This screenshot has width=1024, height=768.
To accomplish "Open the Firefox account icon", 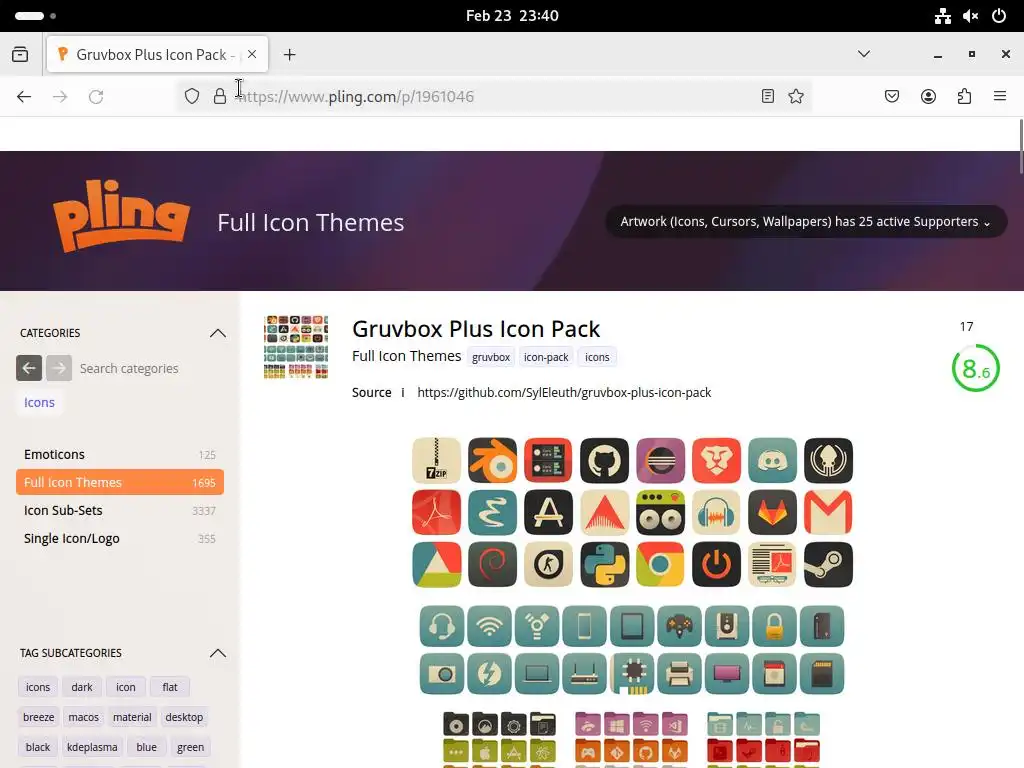I will pos(928,97).
